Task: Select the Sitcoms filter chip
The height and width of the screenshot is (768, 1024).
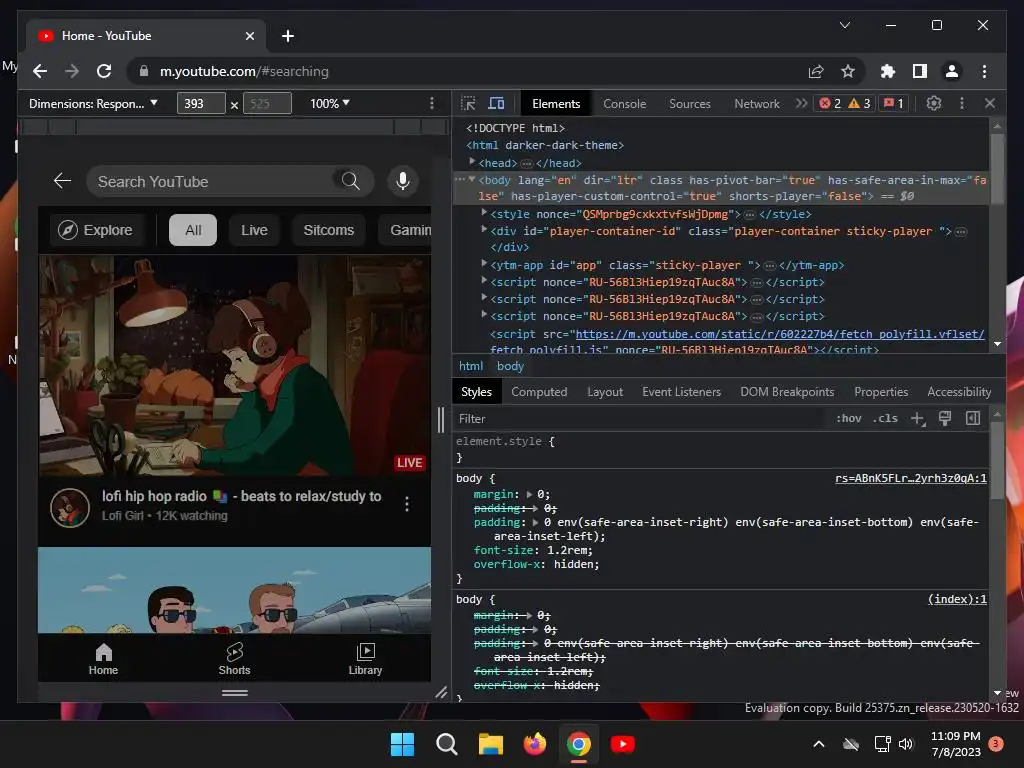Action: point(328,230)
